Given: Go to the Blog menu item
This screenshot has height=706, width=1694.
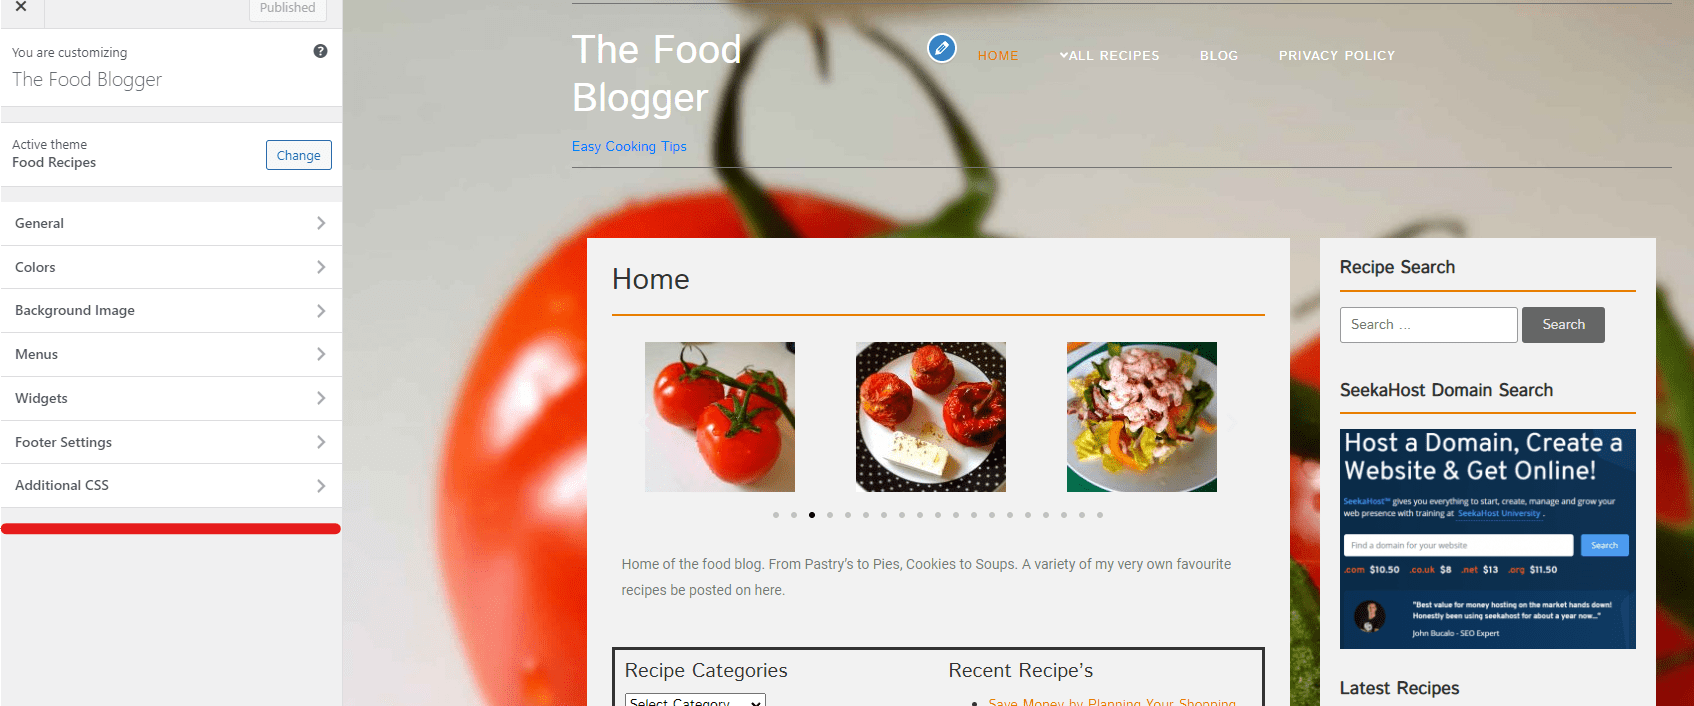Looking at the screenshot, I should 1219,56.
